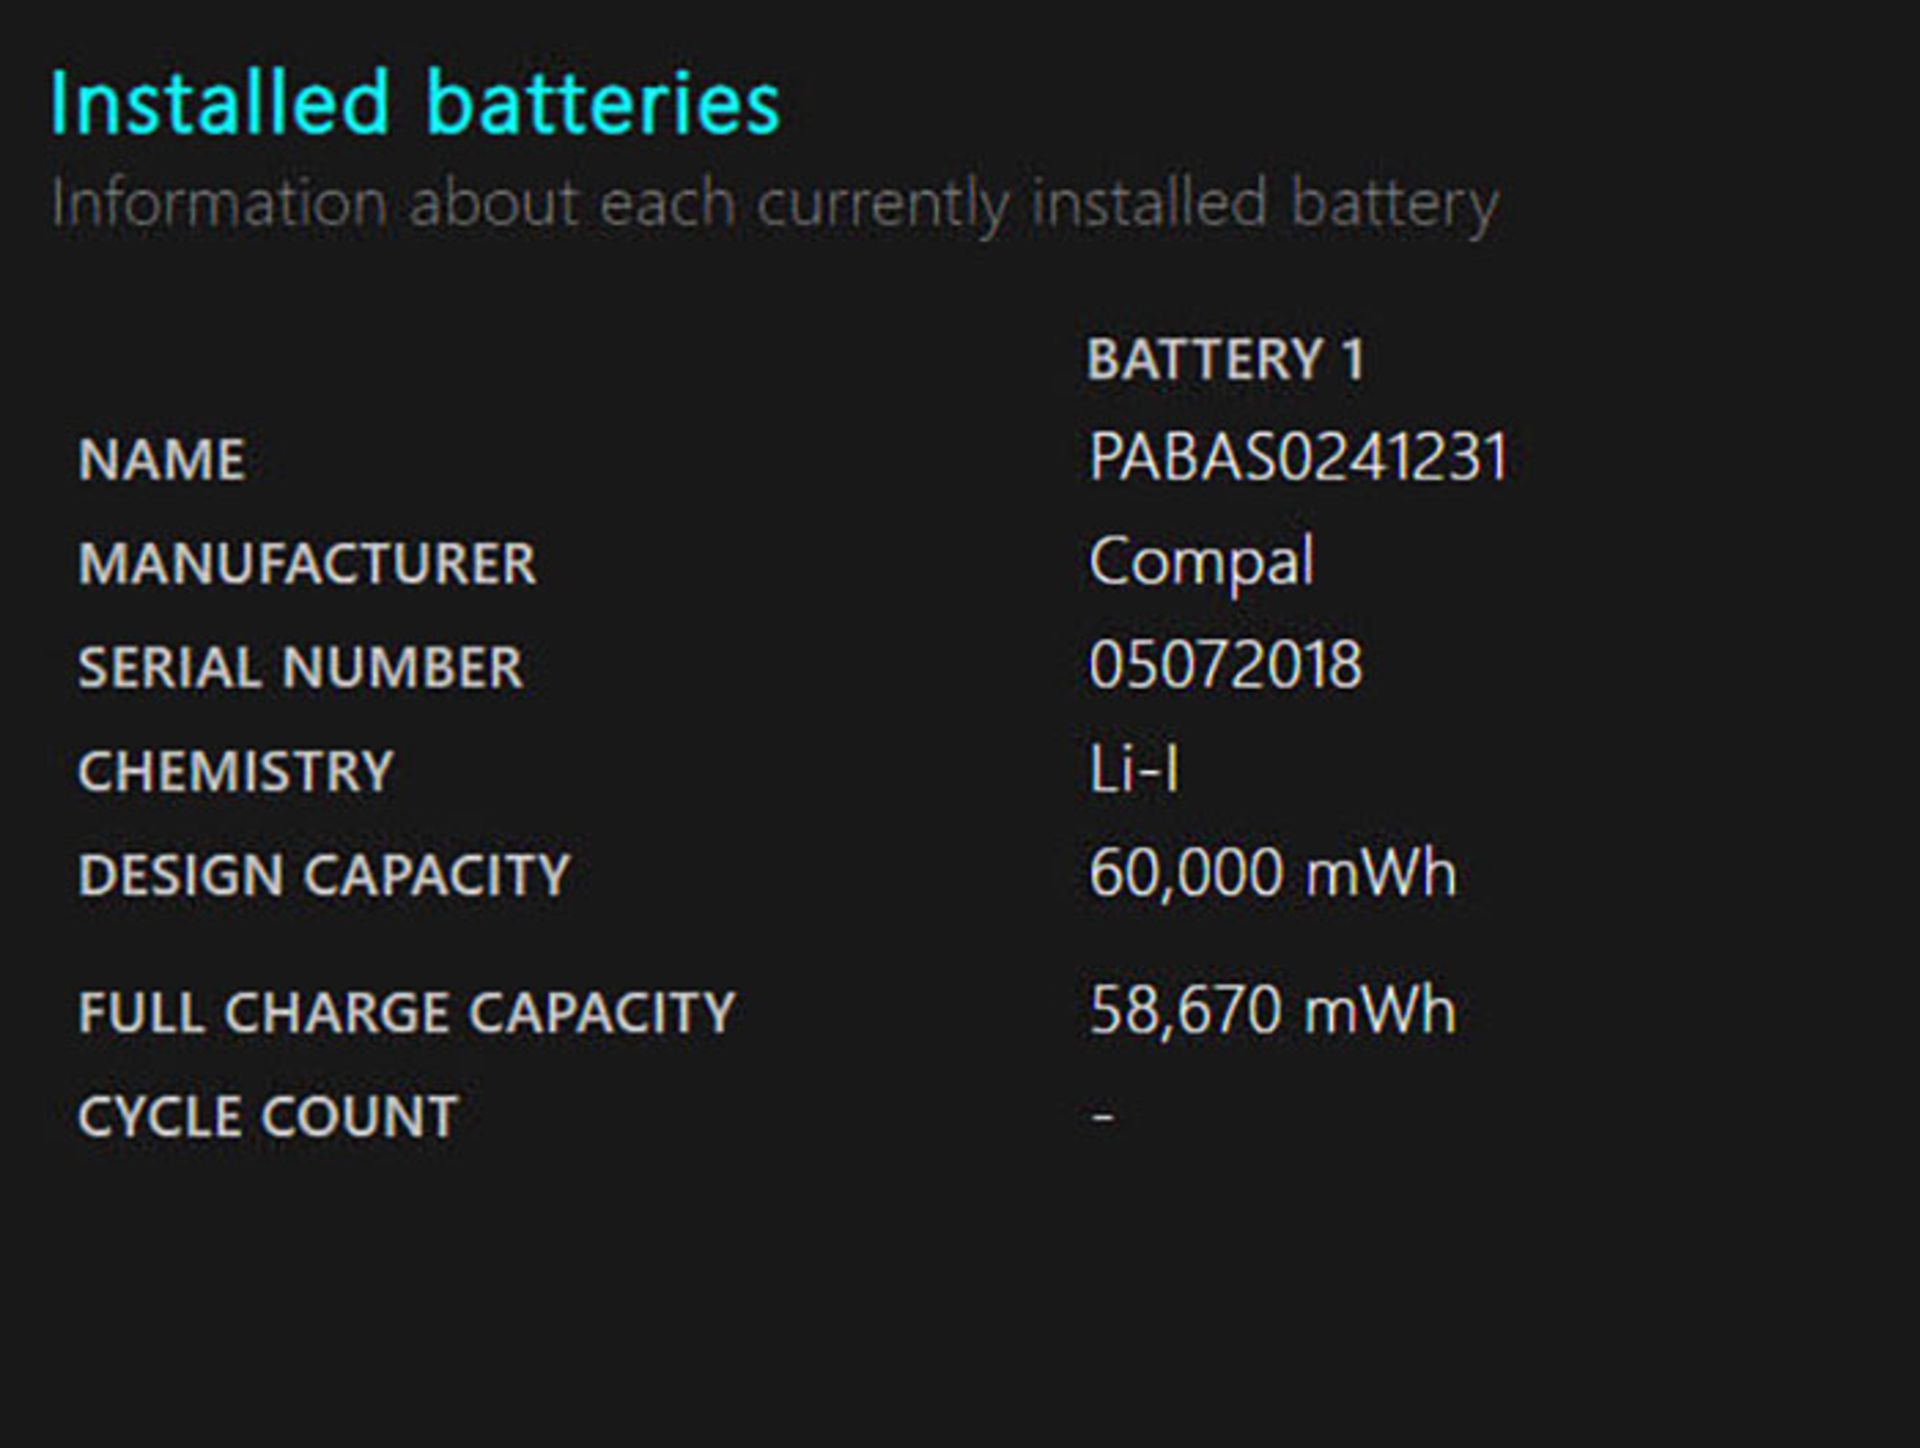
Task: Select the manufacturer value Compal
Action: coord(1201,562)
